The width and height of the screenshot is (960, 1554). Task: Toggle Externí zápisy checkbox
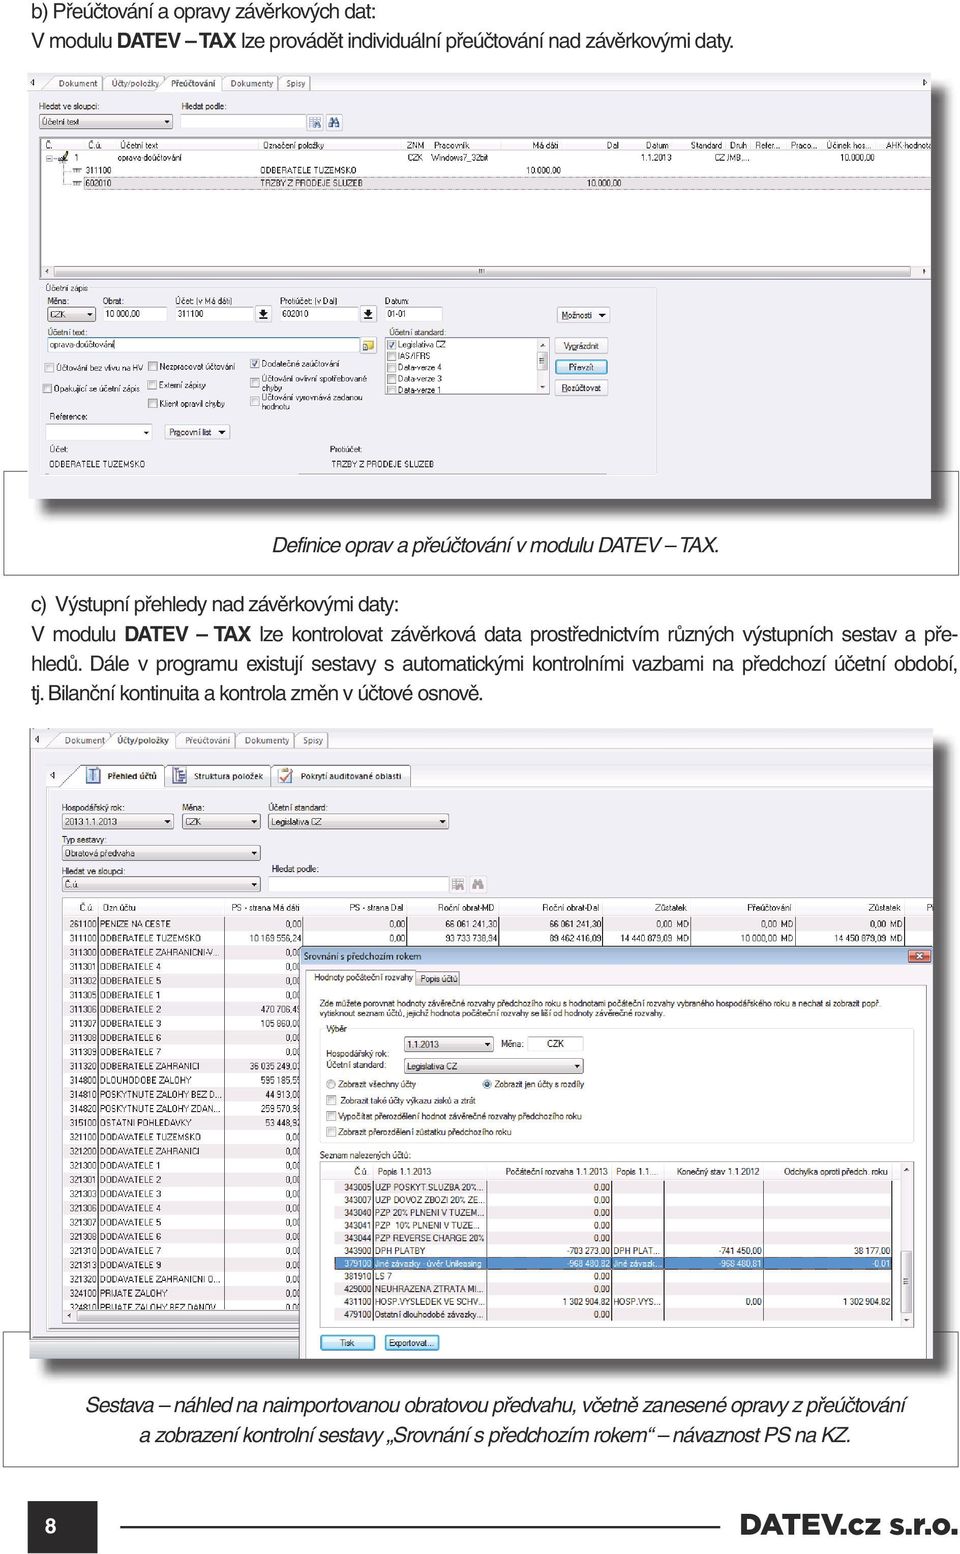point(153,385)
